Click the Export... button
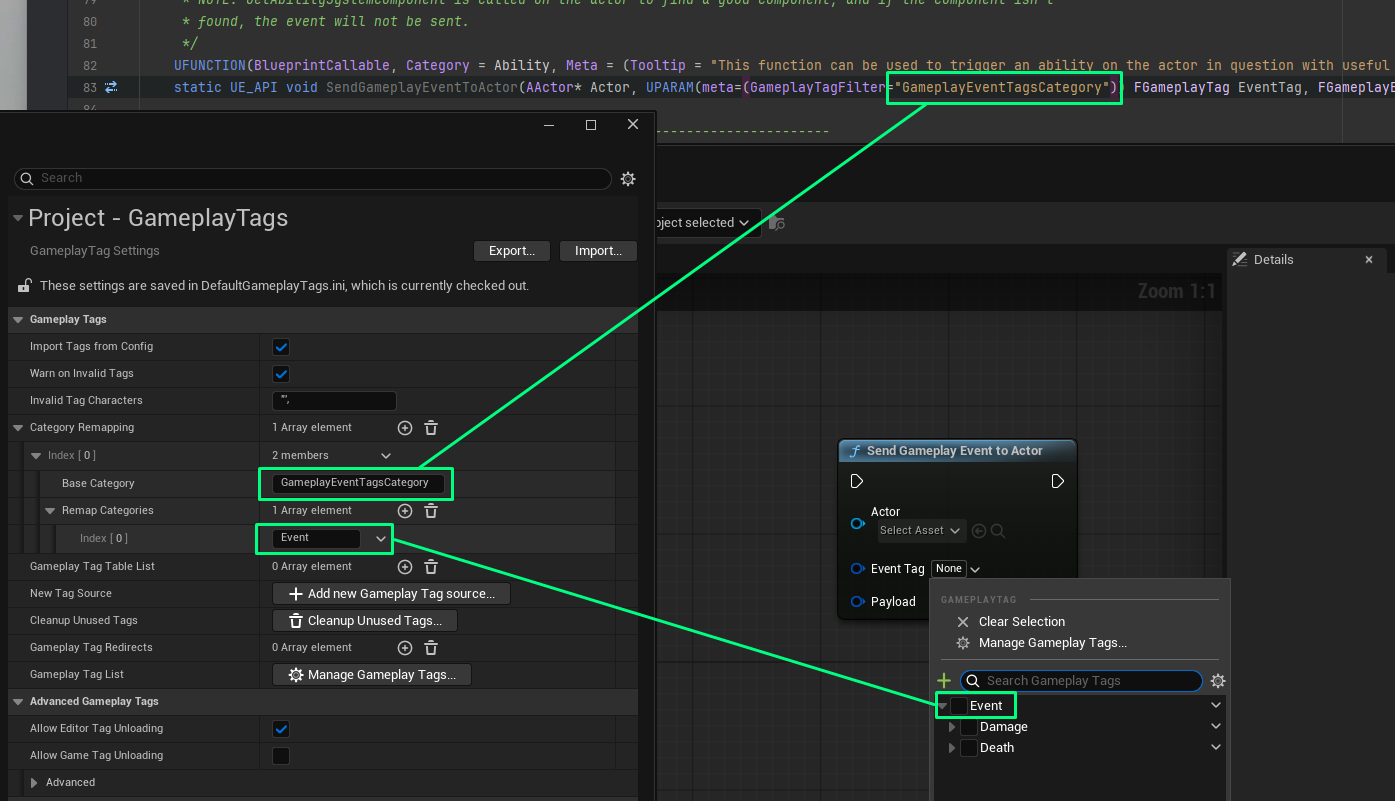 tap(512, 251)
